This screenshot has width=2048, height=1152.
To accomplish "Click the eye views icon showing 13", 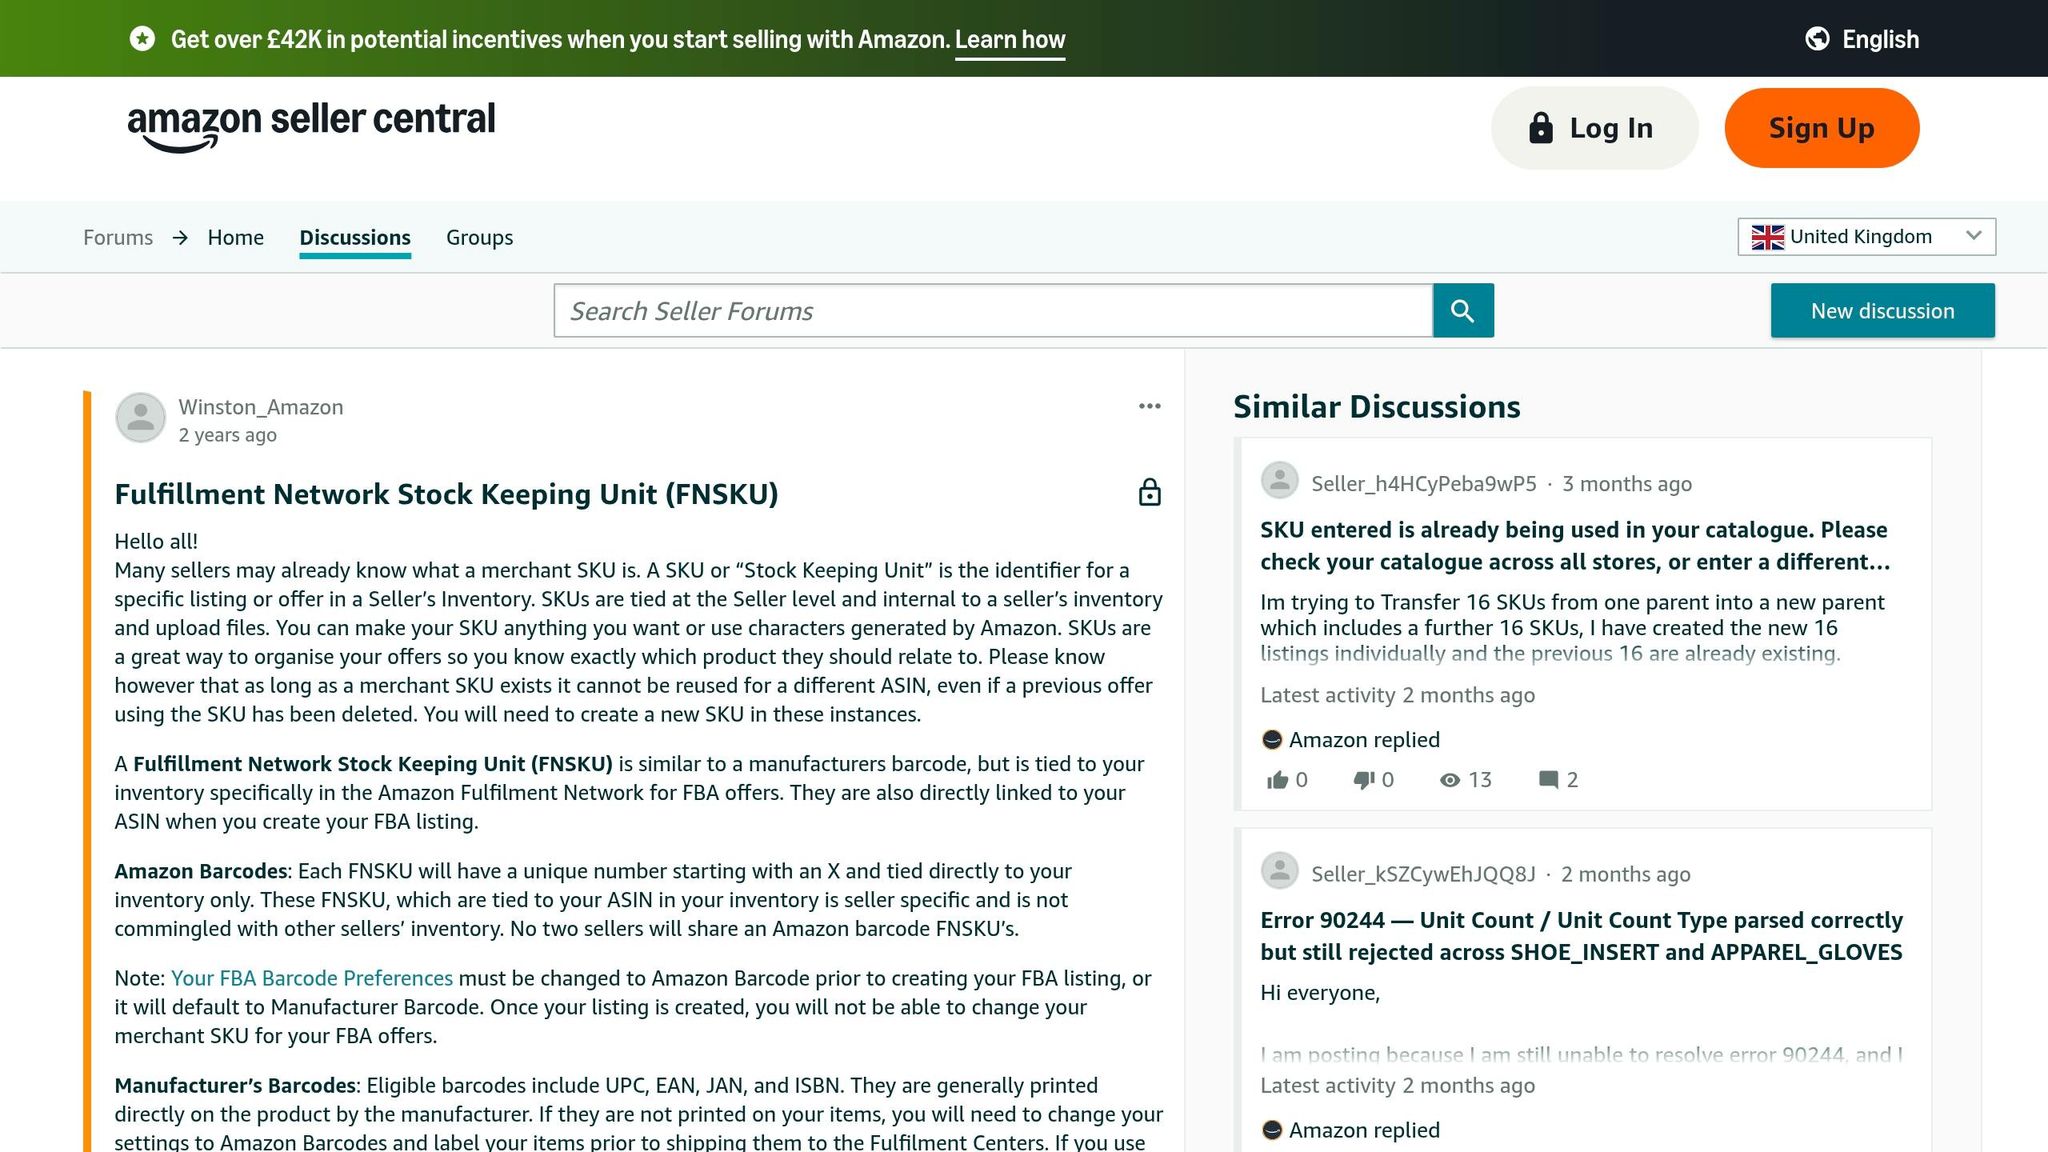I will [1450, 780].
